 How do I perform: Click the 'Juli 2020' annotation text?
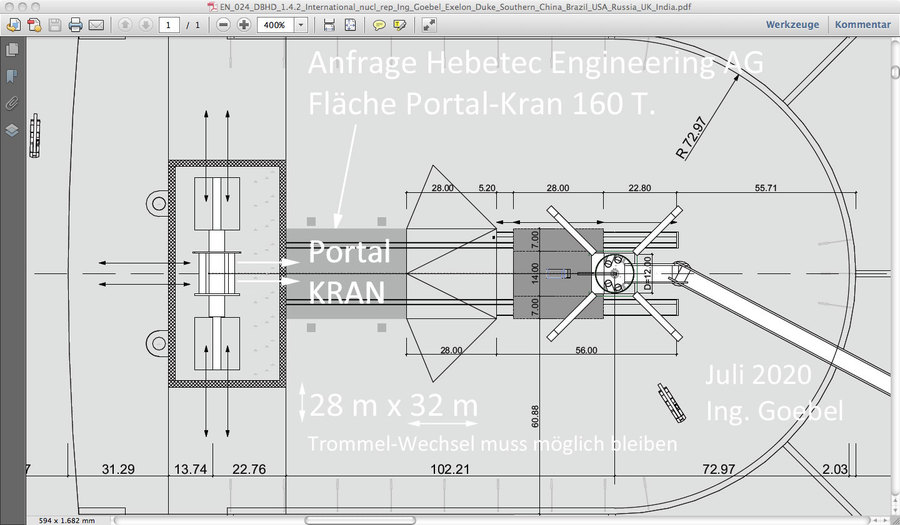(758, 375)
